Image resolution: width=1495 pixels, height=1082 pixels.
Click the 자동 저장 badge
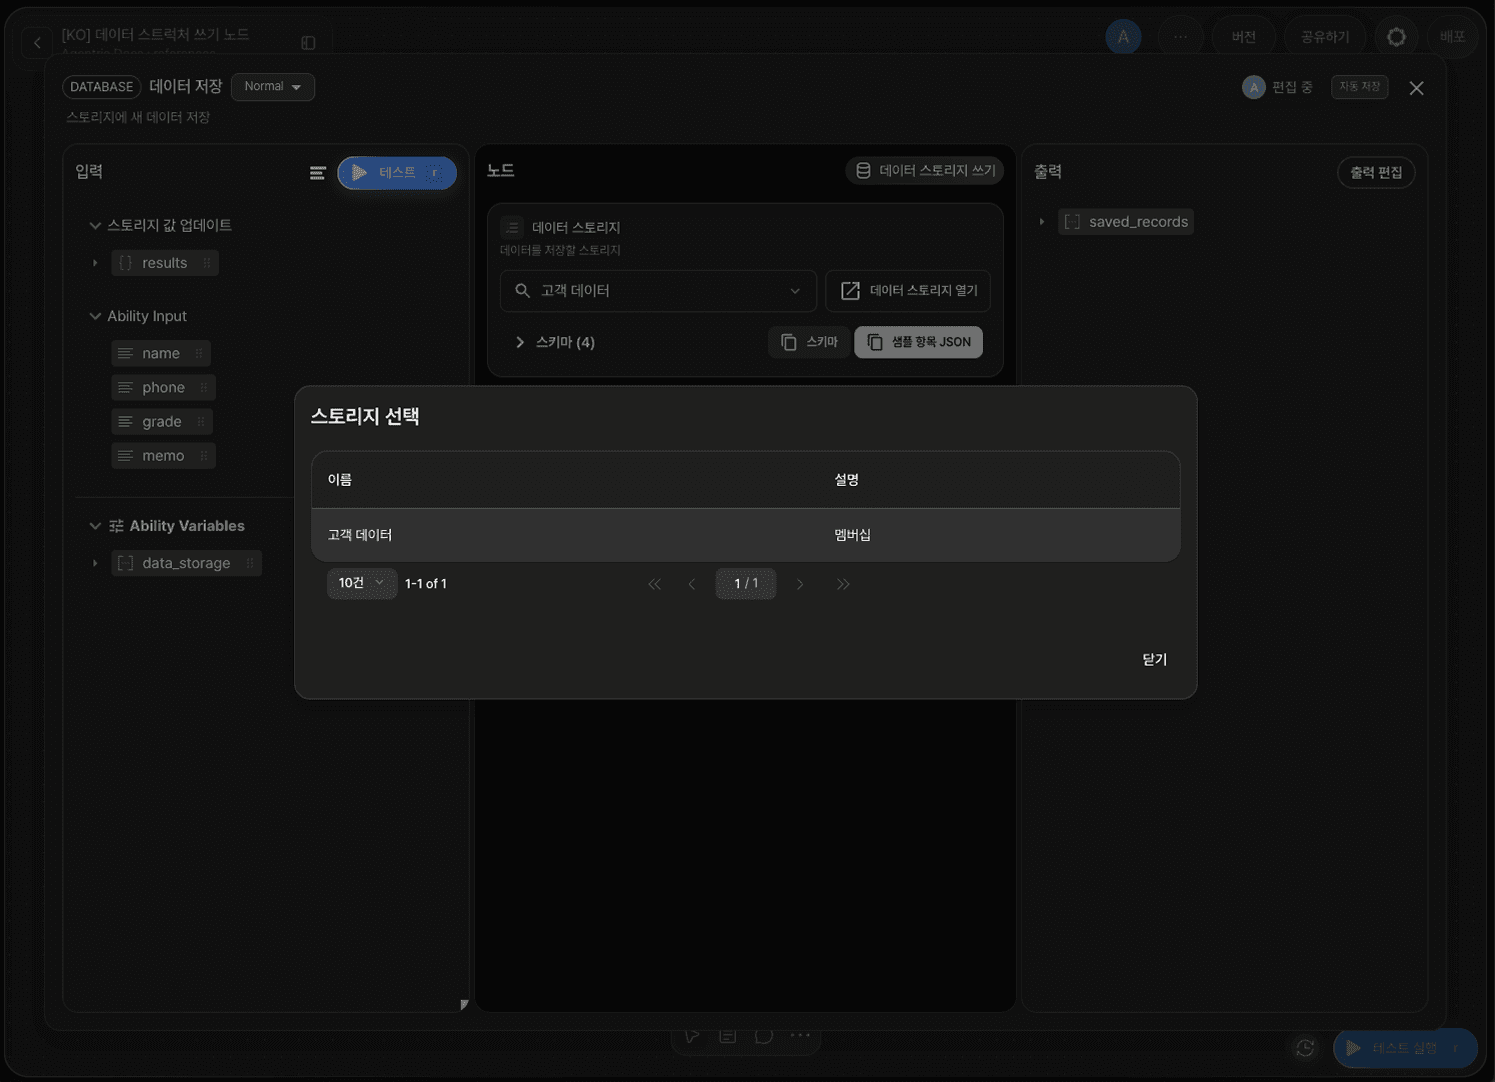pos(1360,87)
